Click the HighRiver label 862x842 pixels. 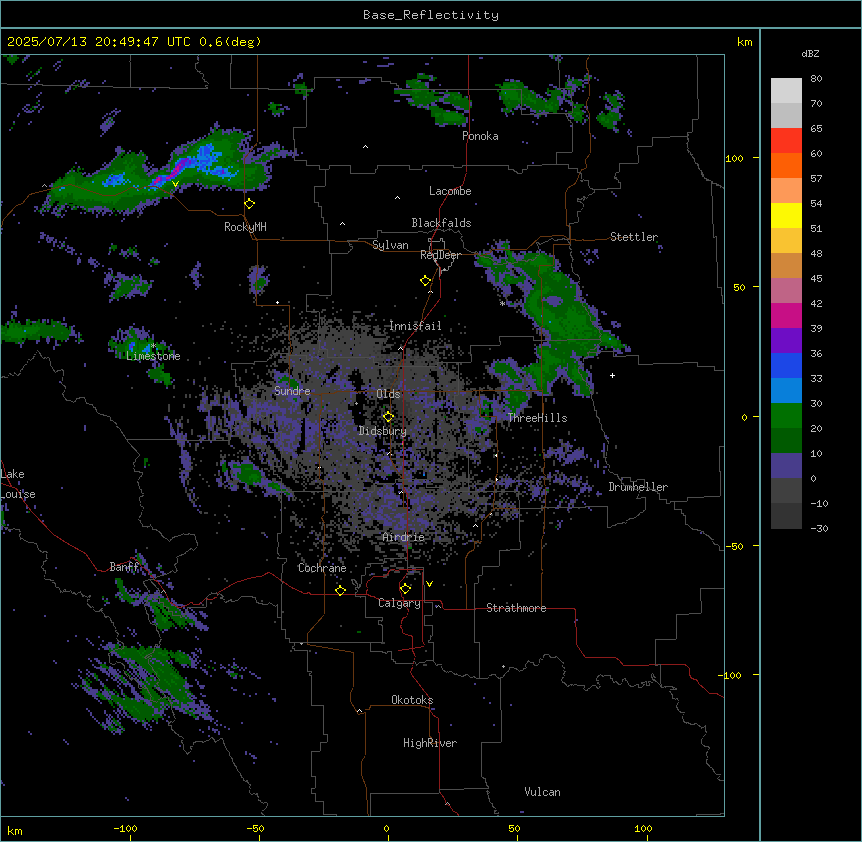(430, 743)
